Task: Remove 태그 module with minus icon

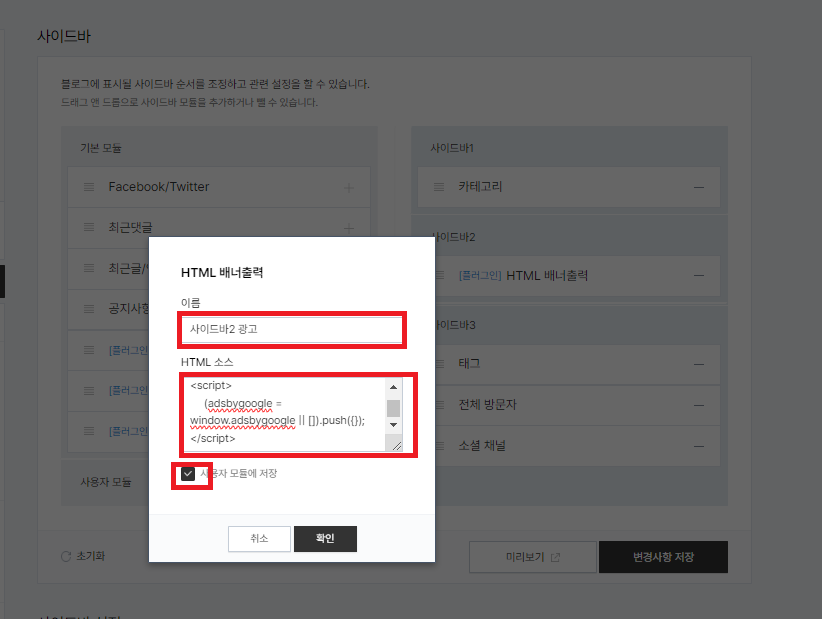Action: pos(699,364)
